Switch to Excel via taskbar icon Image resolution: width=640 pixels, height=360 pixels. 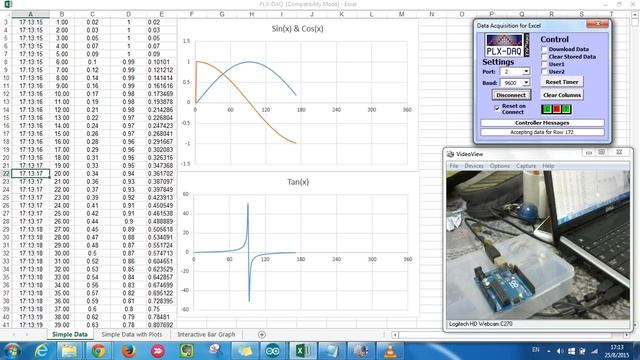point(302,351)
